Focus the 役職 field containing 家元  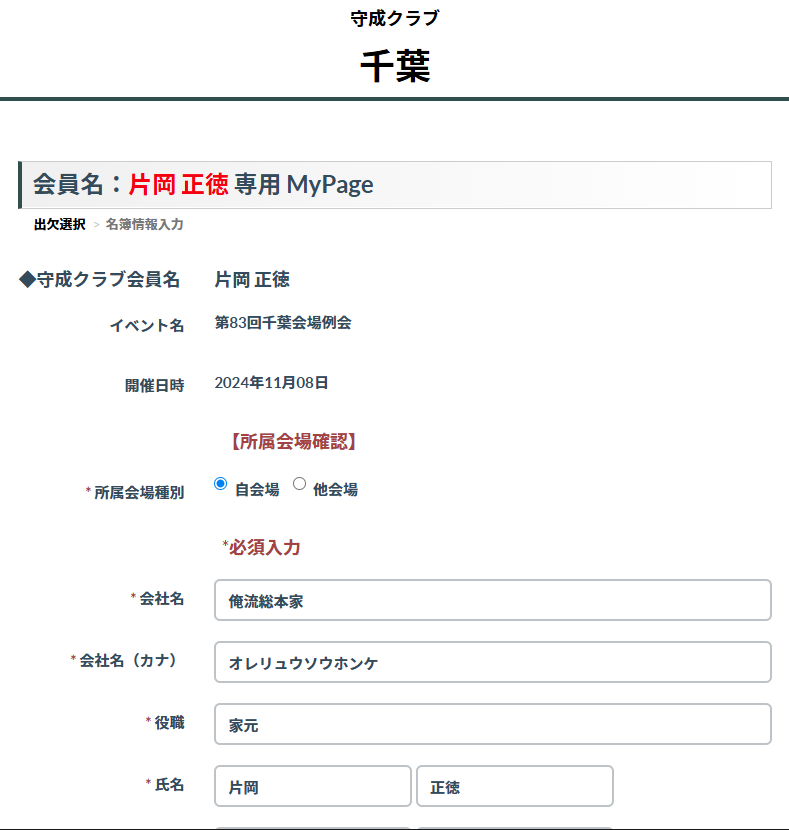click(x=493, y=724)
